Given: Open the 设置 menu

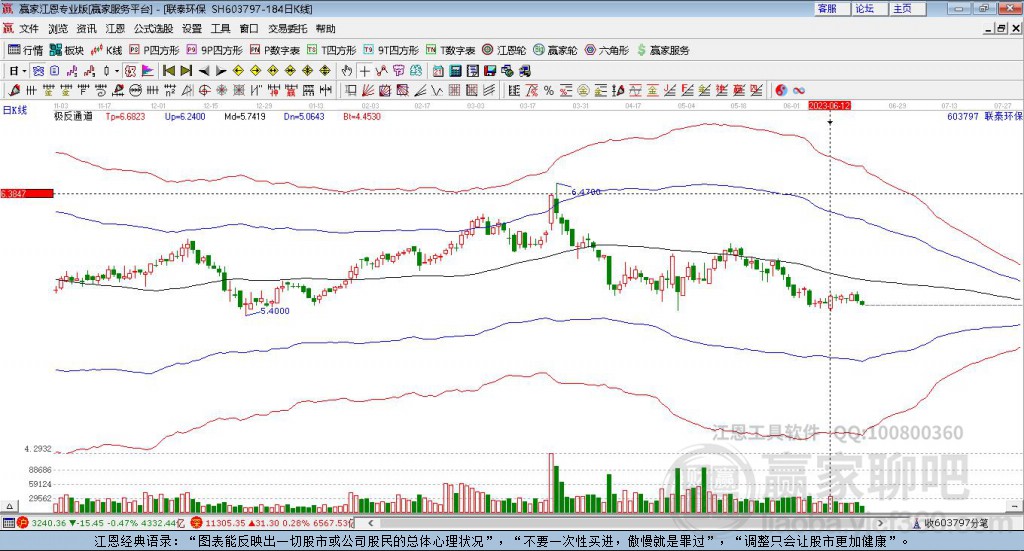Looking at the screenshot, I should [x=192, y=29].
